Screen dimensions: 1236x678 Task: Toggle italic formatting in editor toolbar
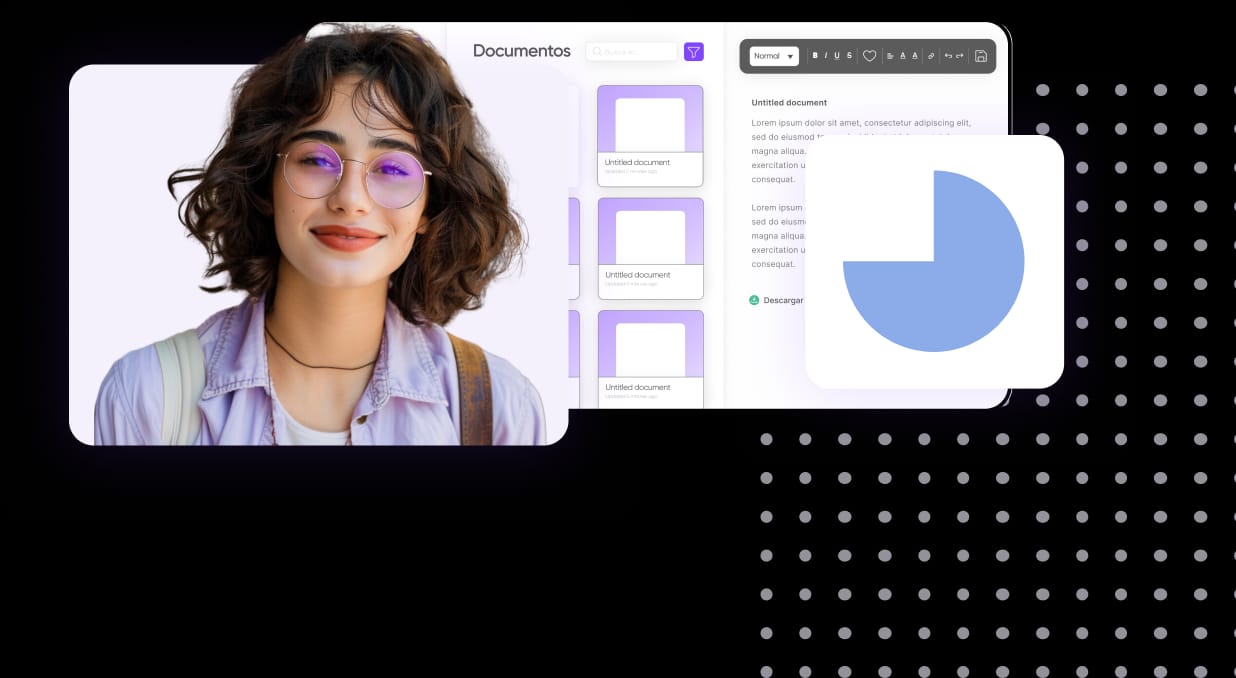[x=826, y=56]
